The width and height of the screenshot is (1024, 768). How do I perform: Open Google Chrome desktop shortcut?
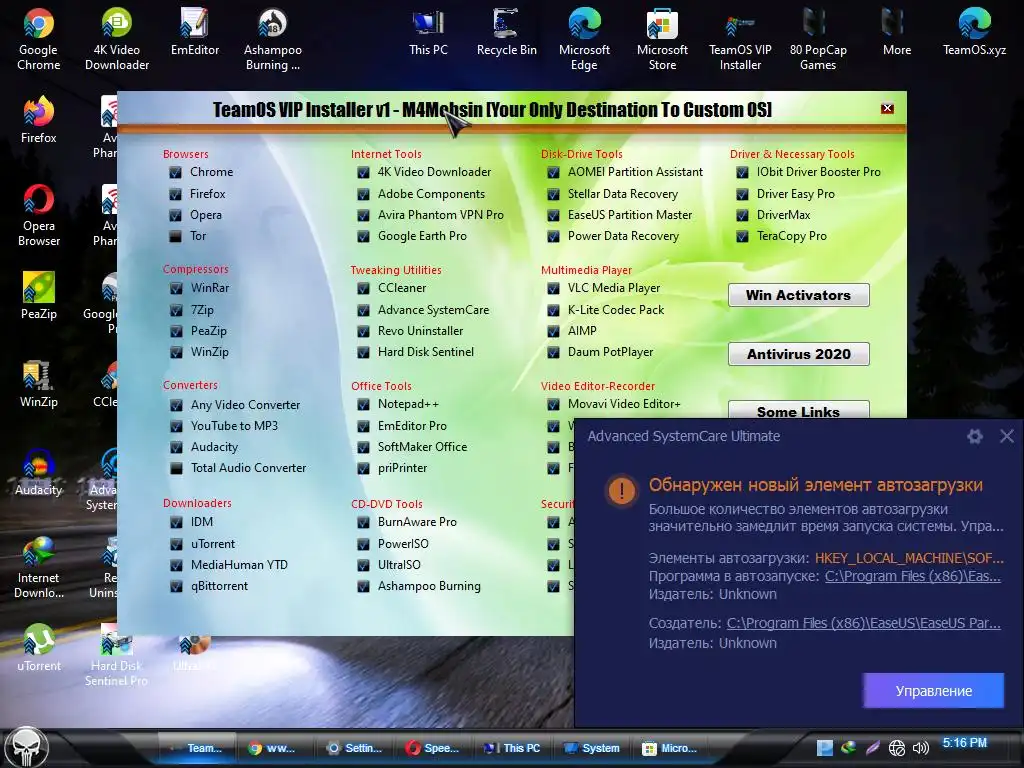[39, 39]
